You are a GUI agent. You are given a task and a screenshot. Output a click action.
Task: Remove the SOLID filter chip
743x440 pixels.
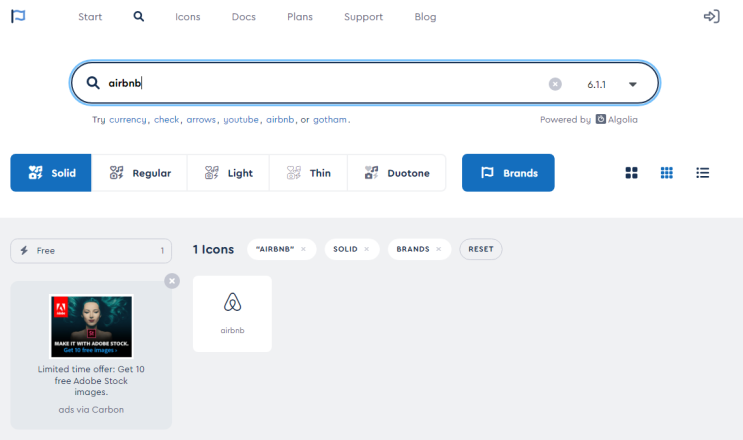(x=366, y=249)
